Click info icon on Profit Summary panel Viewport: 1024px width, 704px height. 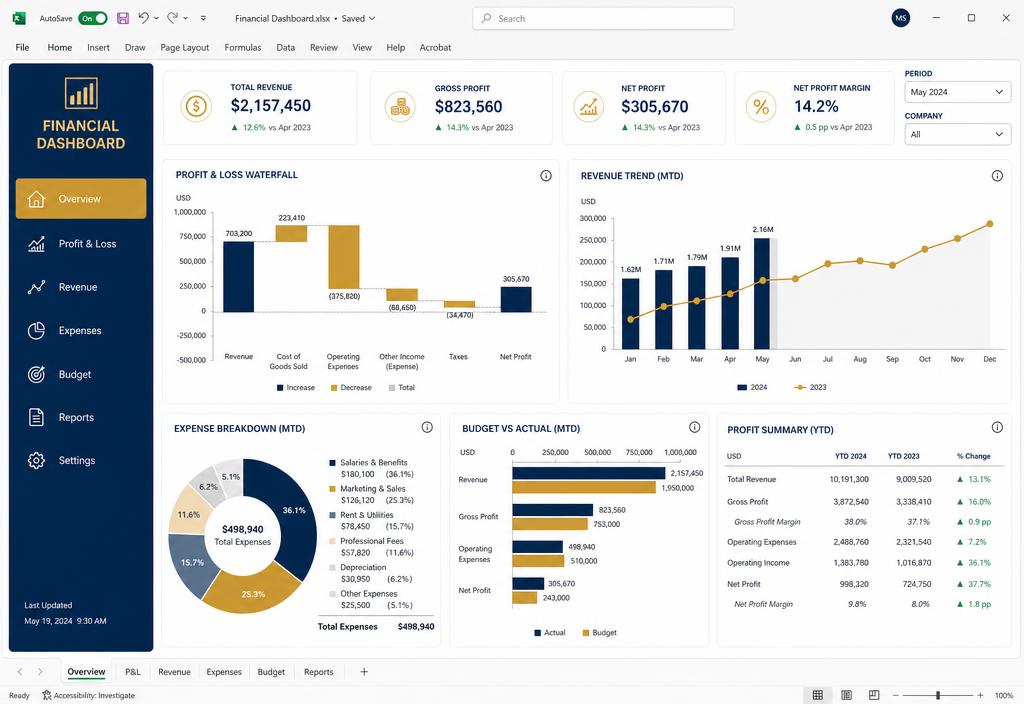click(x=997, y=427)
